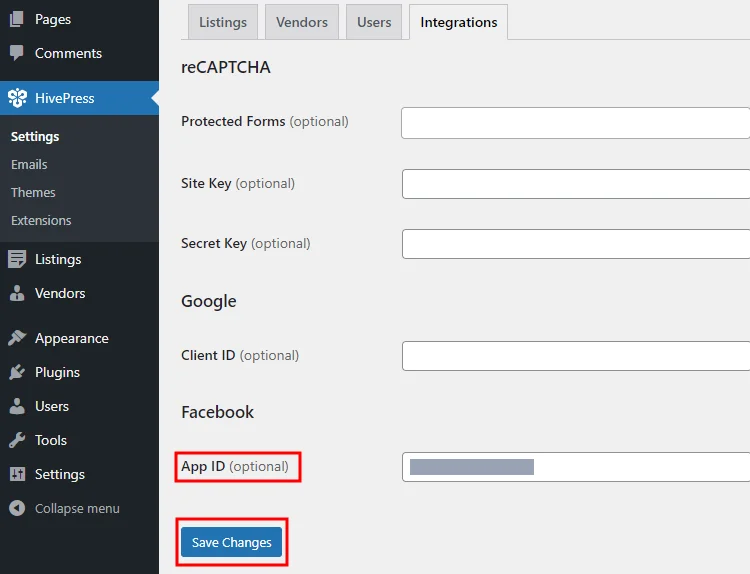This screenshot has height=574, width=750.
Task: Click the Tools wrench icon
Action: coord(17,440)
